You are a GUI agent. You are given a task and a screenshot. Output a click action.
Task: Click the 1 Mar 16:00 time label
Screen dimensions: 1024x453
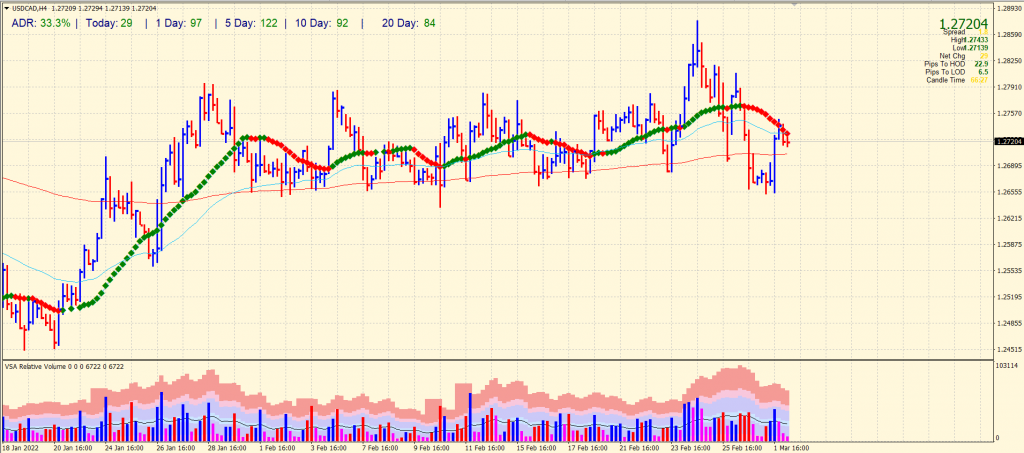pos(791,448)
